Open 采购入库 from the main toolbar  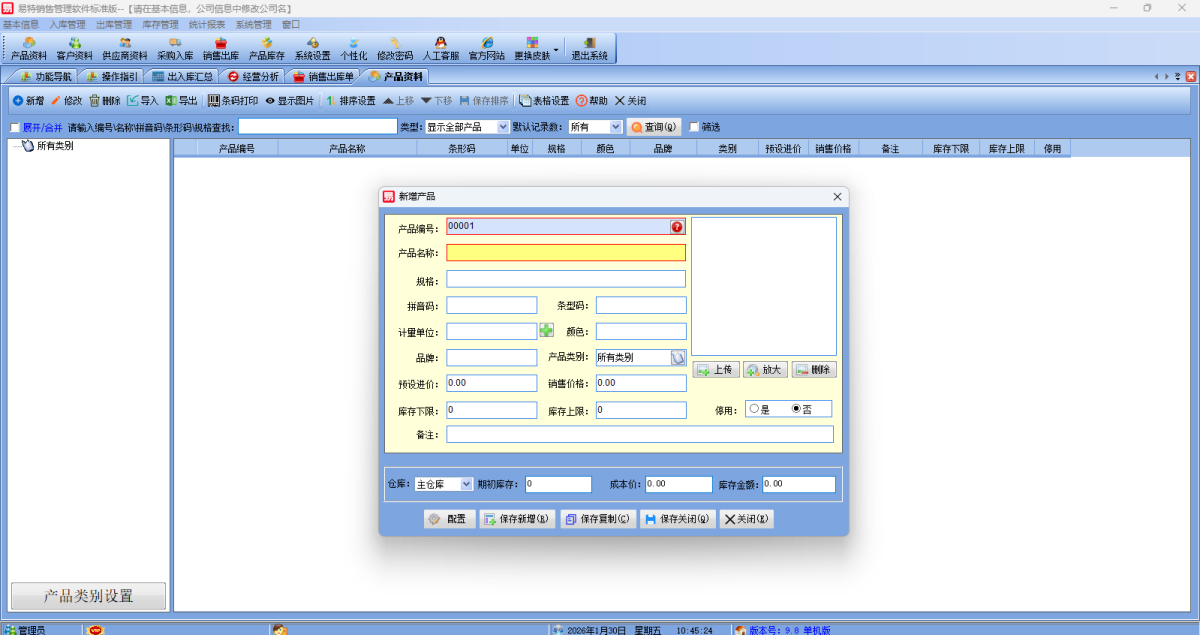pos(175,48)
